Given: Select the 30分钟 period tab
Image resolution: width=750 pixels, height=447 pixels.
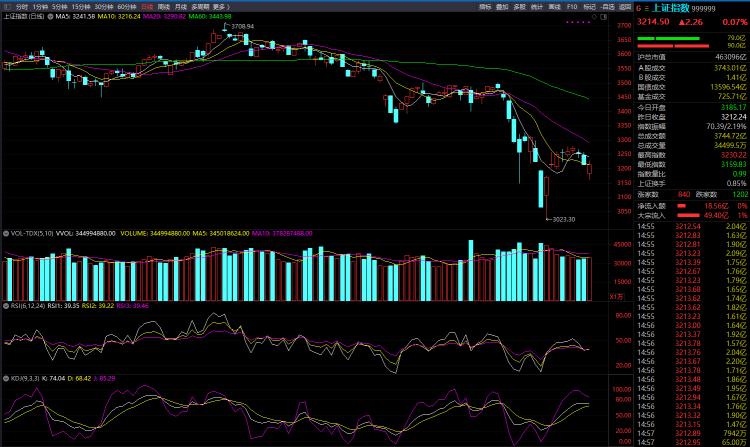Looking at the screenshot, I should (x=103, y=7).
